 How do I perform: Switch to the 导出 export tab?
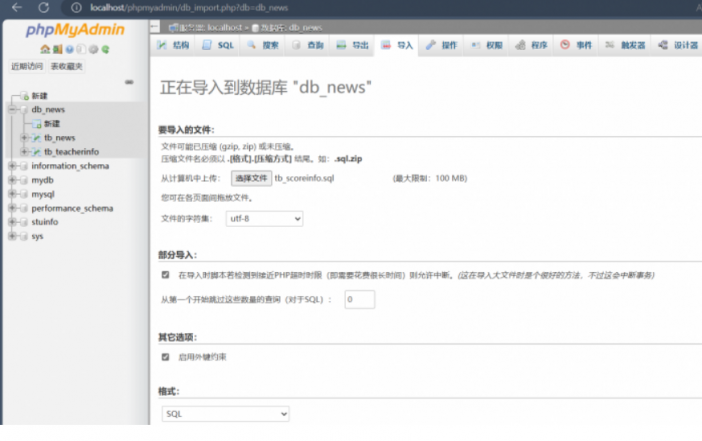[x=352, y=45]
